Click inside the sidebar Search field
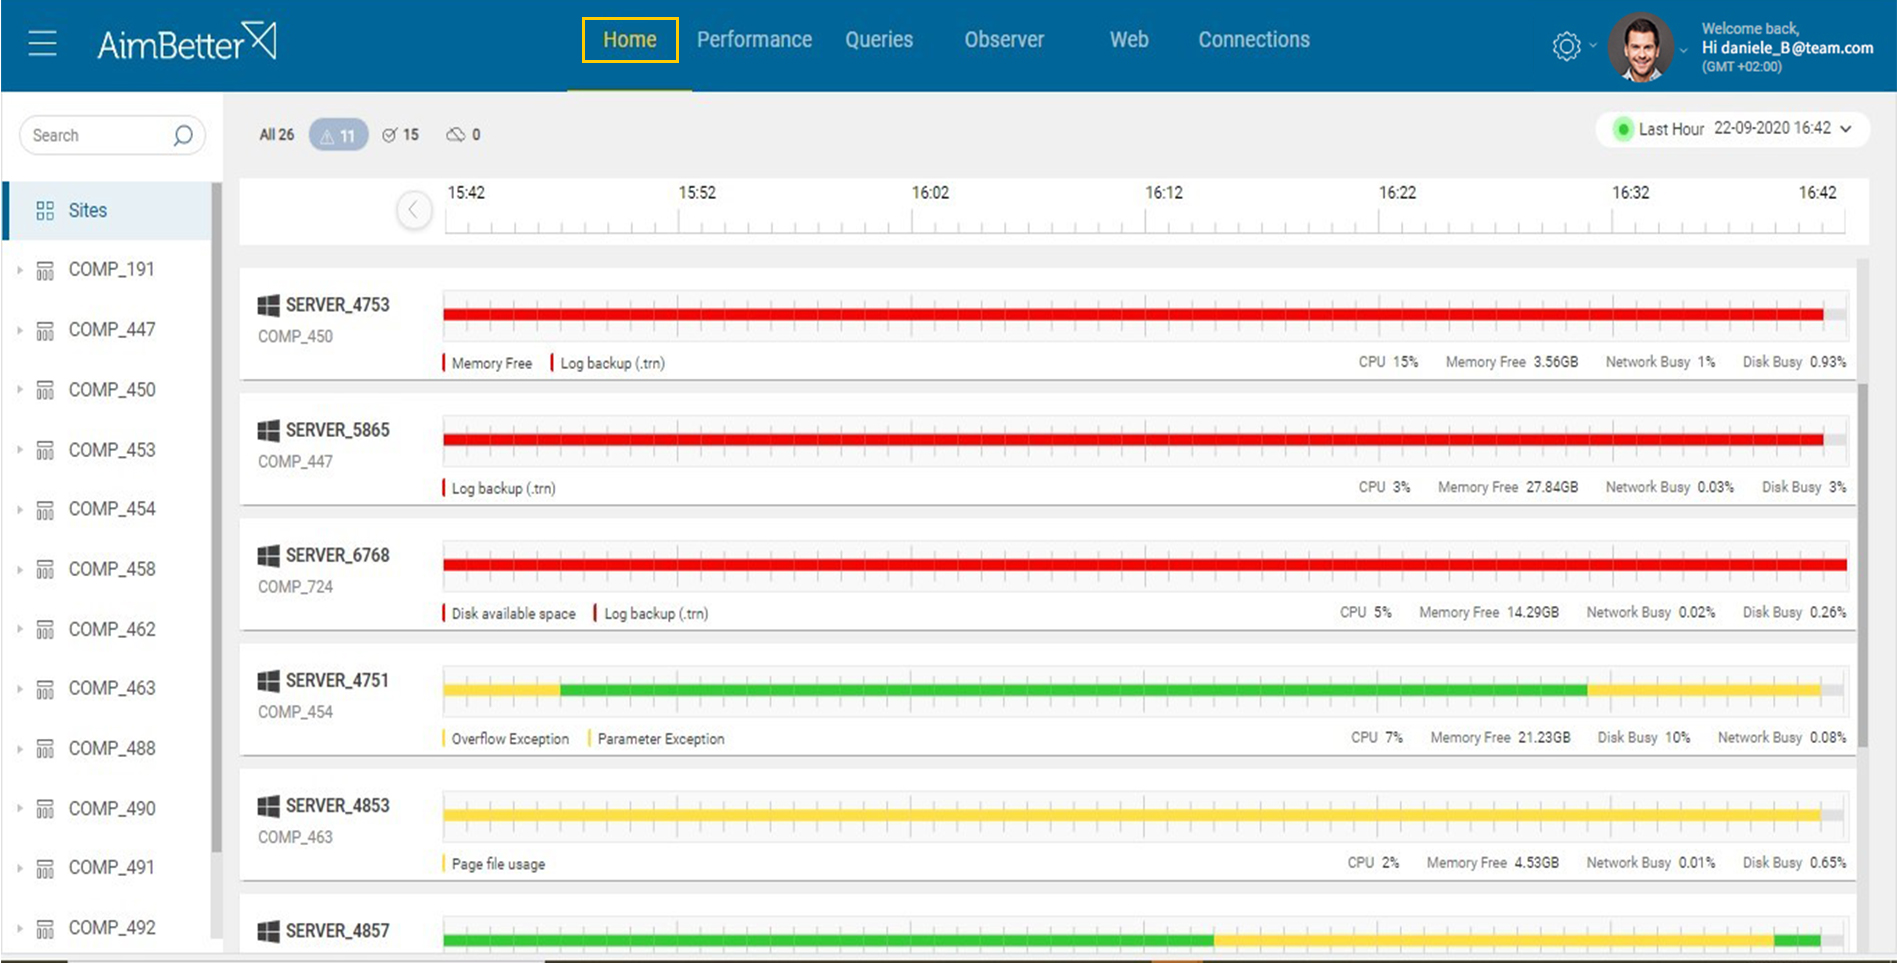 point(100,135)
